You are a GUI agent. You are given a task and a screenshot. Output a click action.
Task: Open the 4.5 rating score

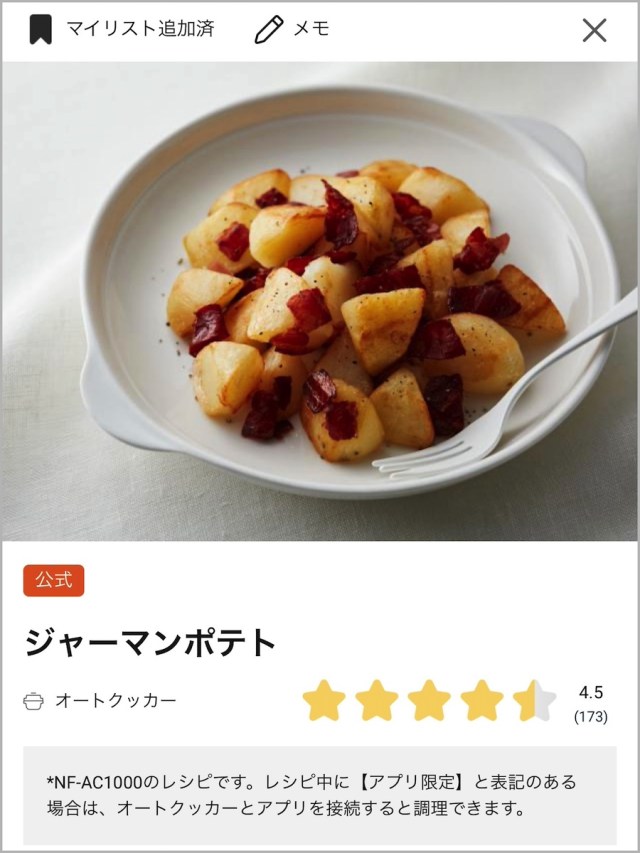coord(591,693)
